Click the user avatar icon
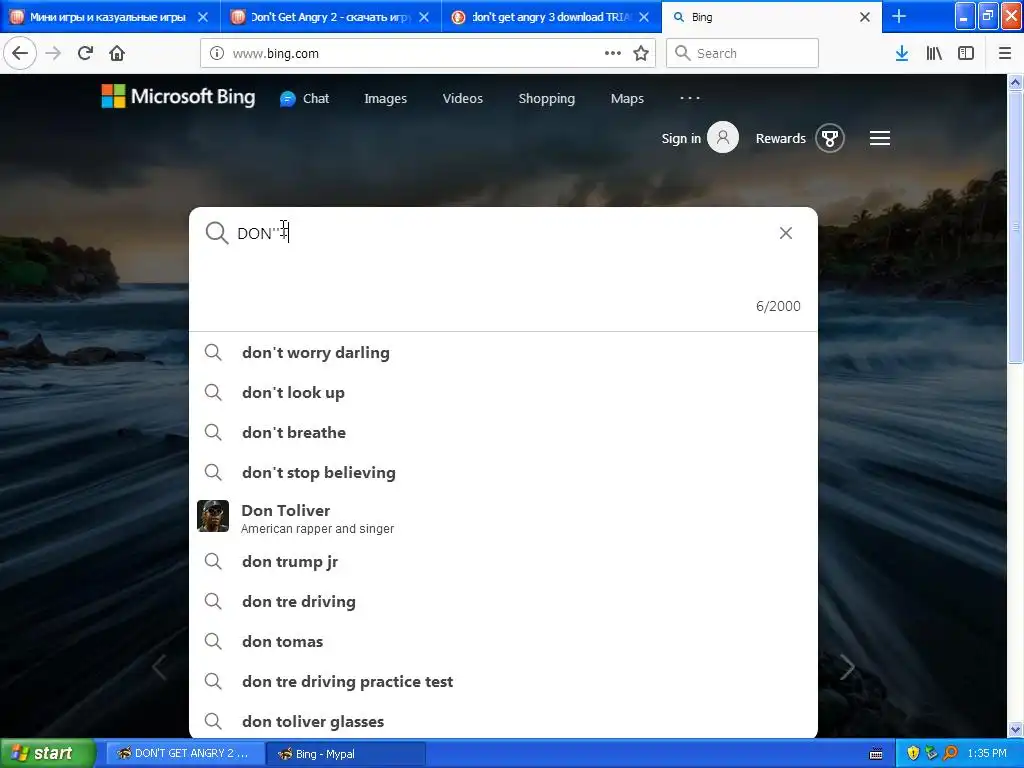Viewport: 1024px width, 768px height. point(723,138)
